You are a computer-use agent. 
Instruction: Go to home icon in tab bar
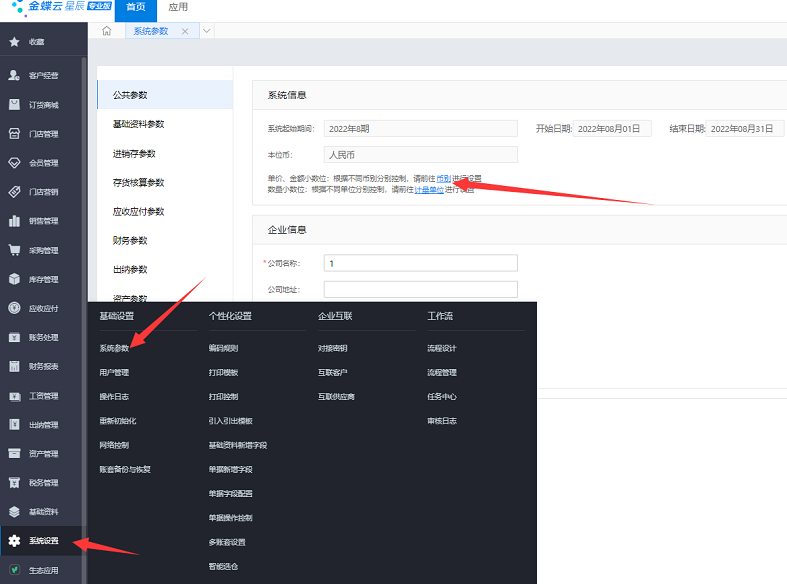[x=107, y=31]
